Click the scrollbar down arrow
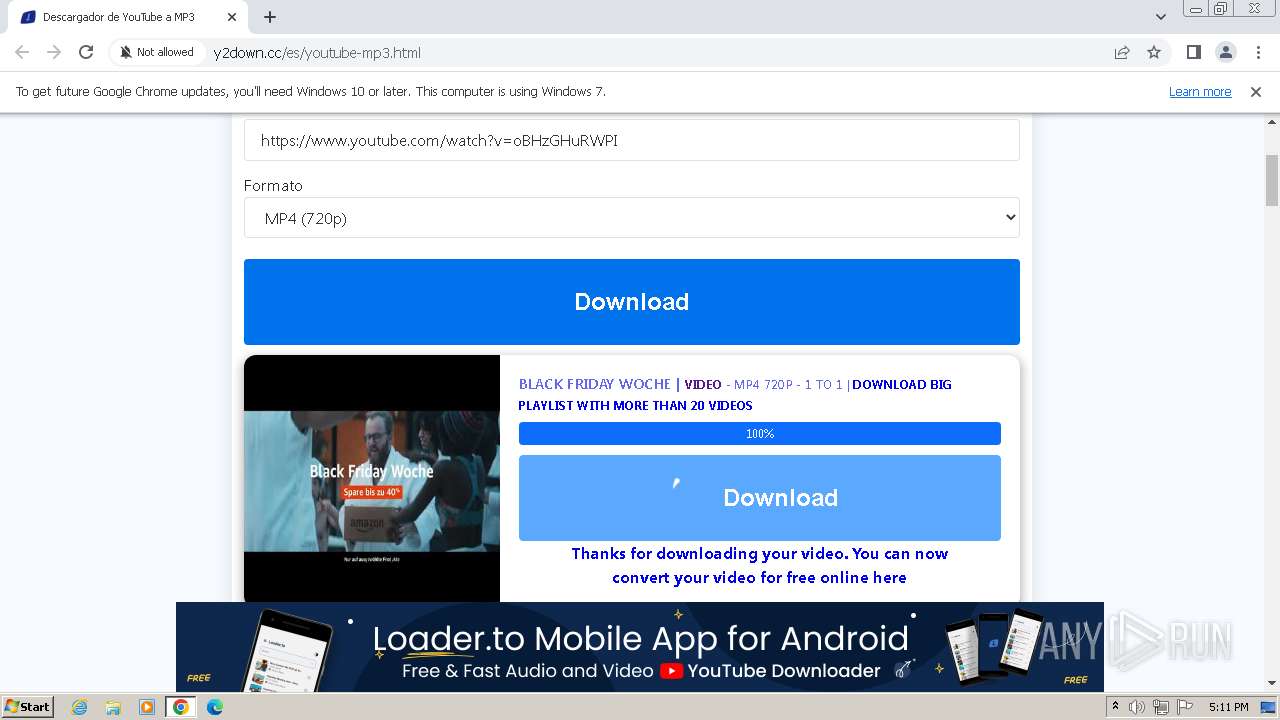Viewport: 1280px width, 720px height. (1272, 684)
